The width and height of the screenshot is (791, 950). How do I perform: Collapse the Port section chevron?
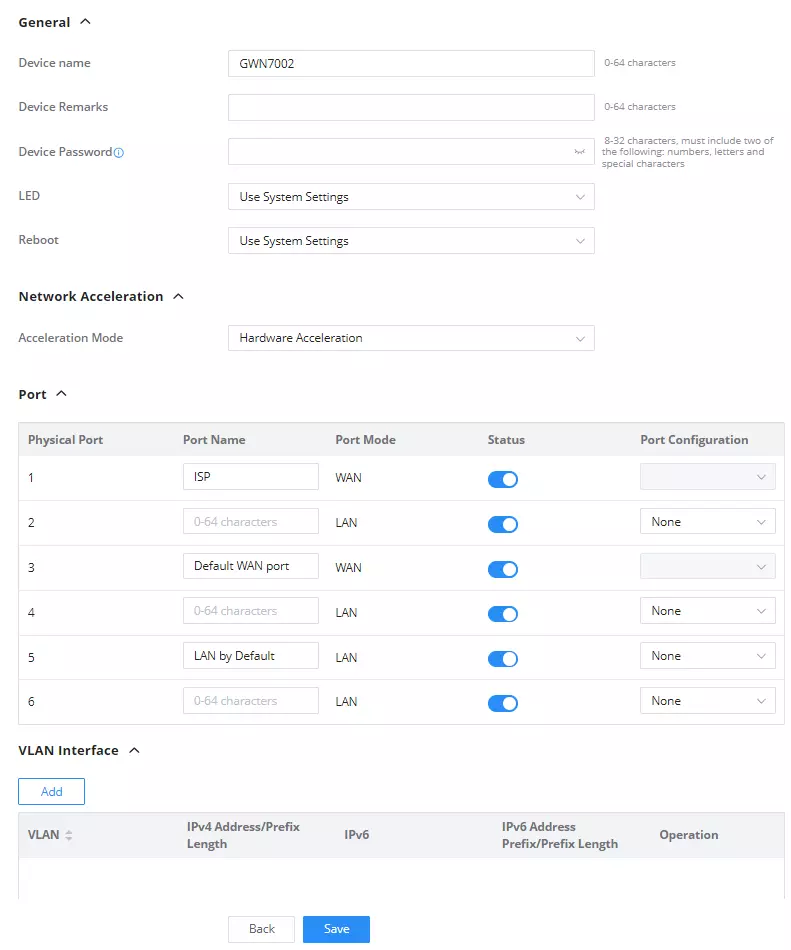point(61,394)
